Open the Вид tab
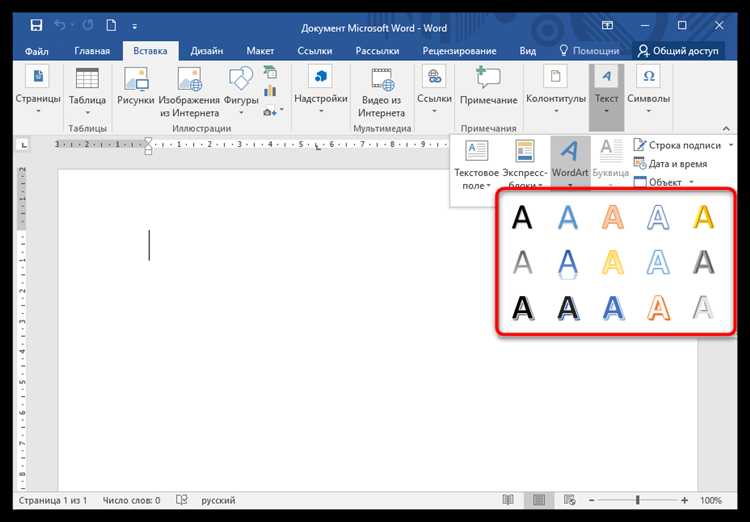Image resolution: width=750 pixels, height=522 pixels. 528,51
